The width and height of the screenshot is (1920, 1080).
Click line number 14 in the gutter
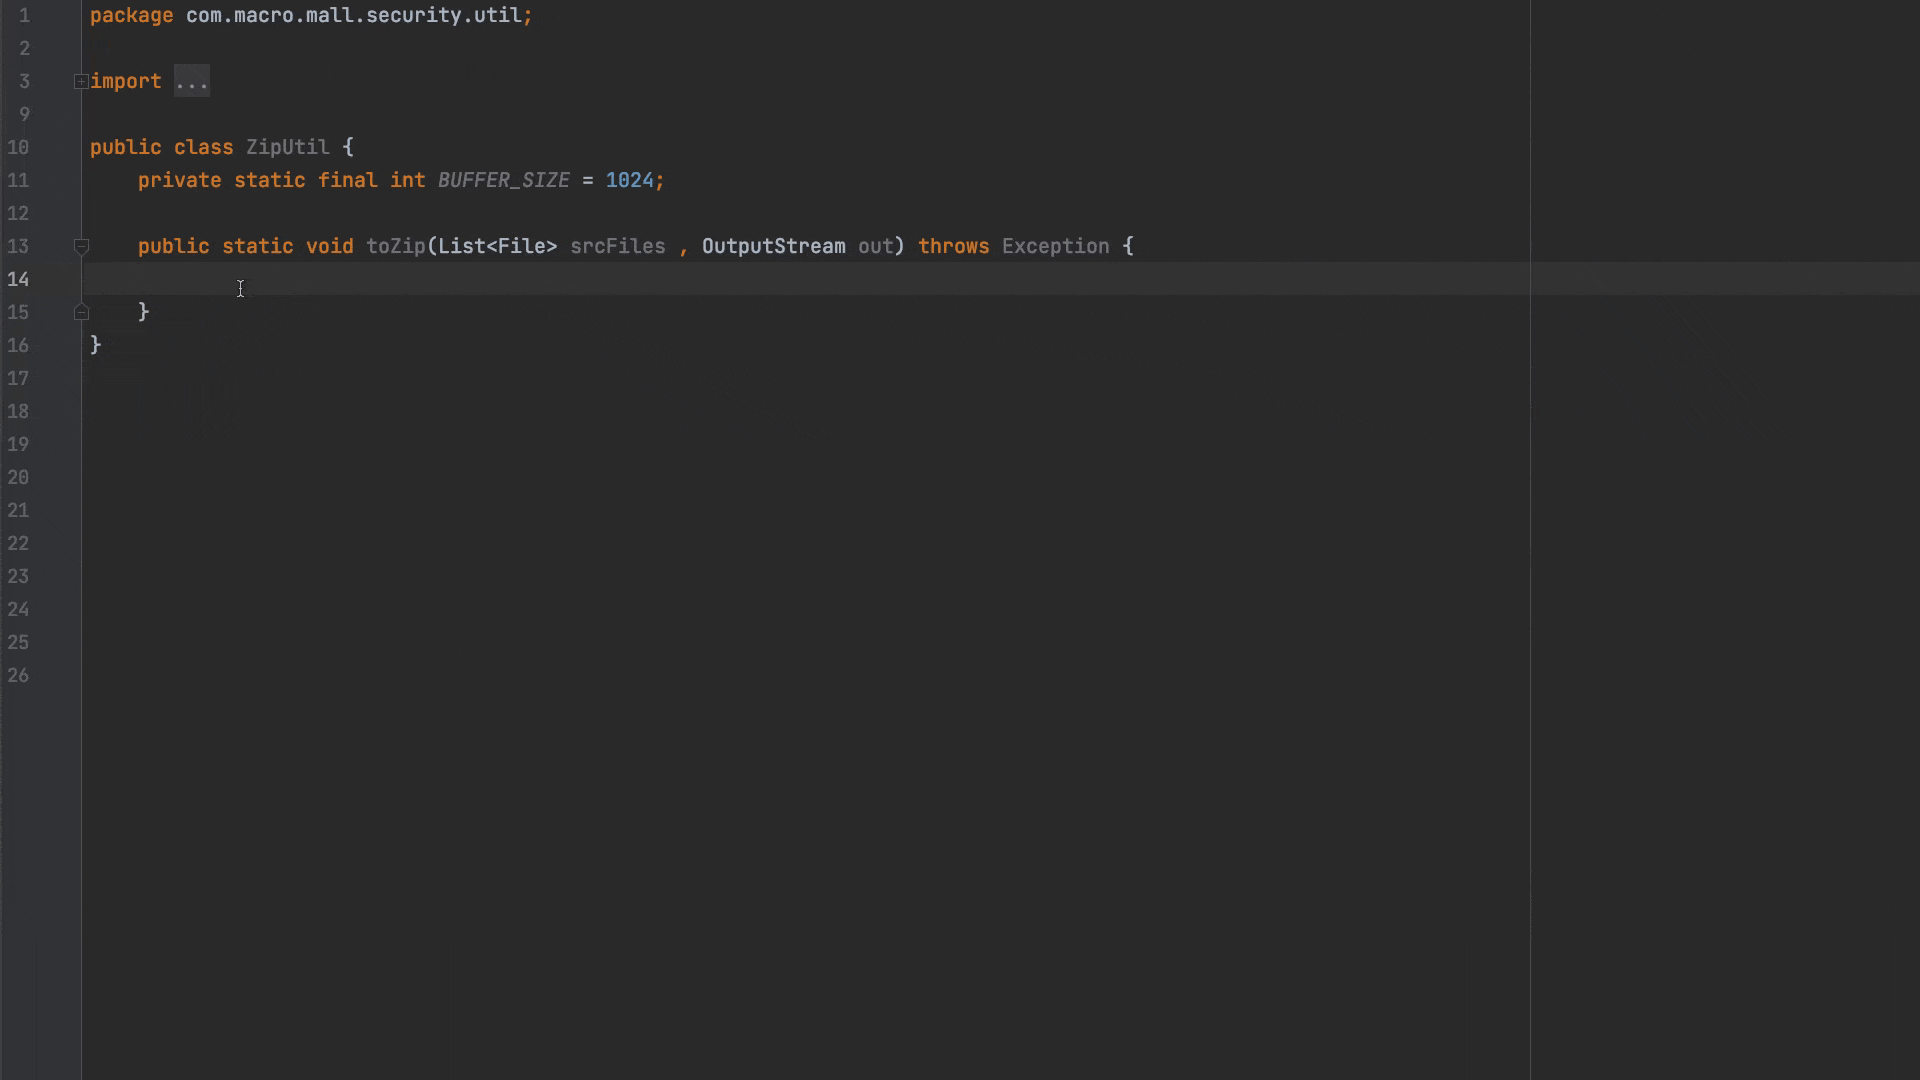[18, 280]
